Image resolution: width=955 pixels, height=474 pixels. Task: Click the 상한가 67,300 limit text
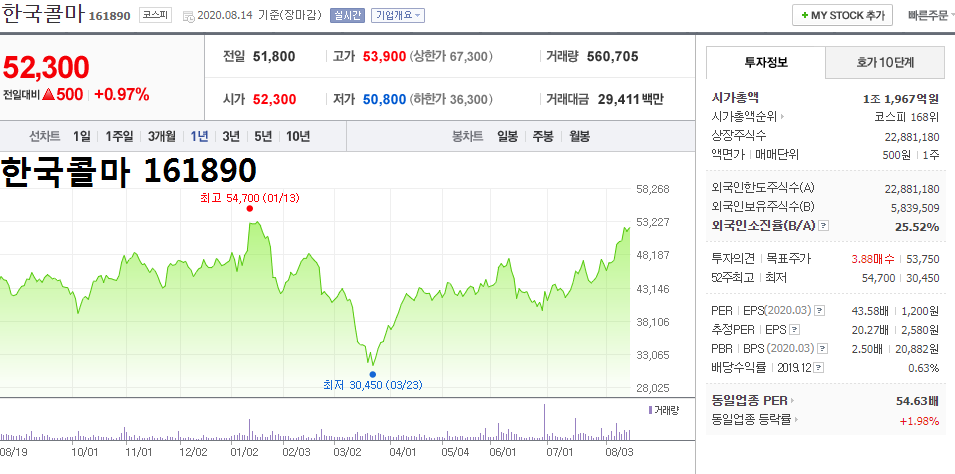tap(451, 57)
